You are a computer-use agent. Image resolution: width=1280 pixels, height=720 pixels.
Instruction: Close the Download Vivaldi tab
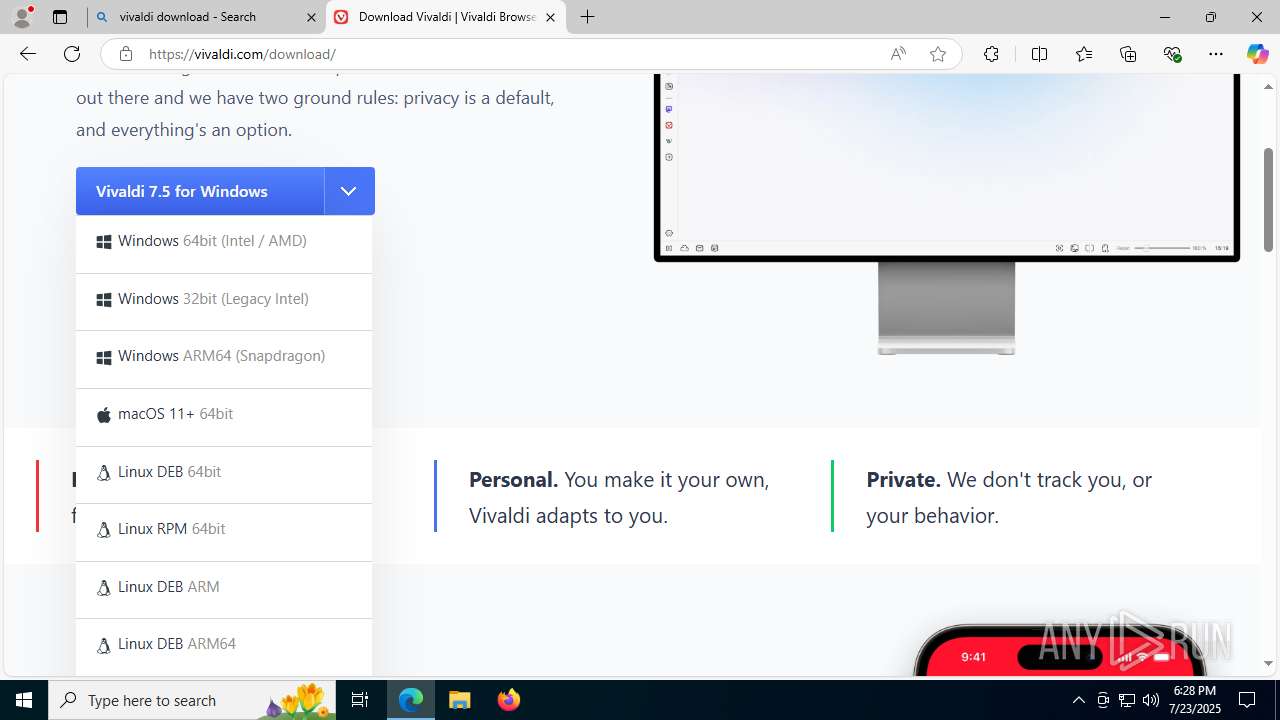coord(550,17)
